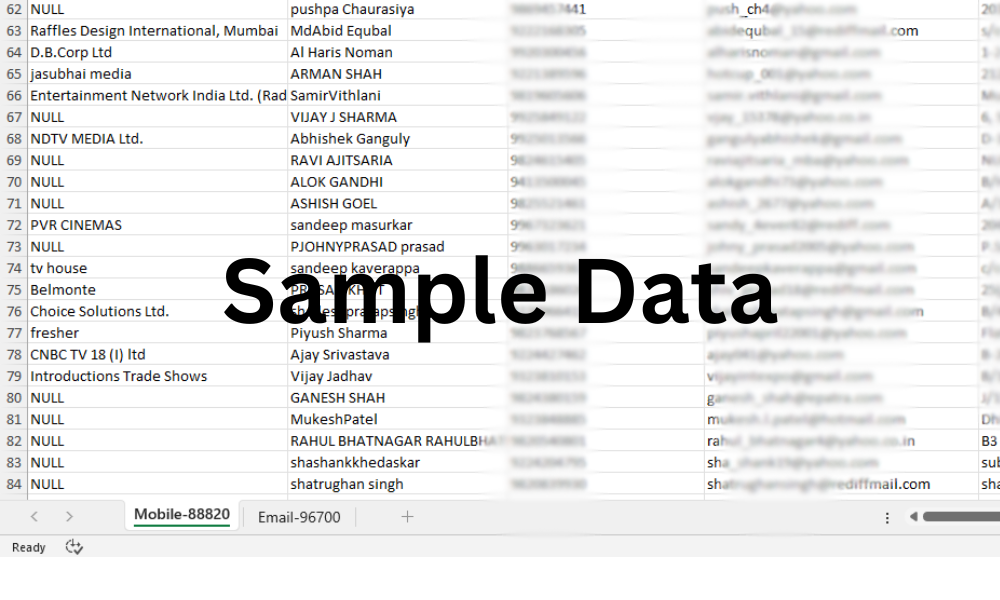Select the shatrughan singh cell

pyautogui.click(x=398, y=484)
